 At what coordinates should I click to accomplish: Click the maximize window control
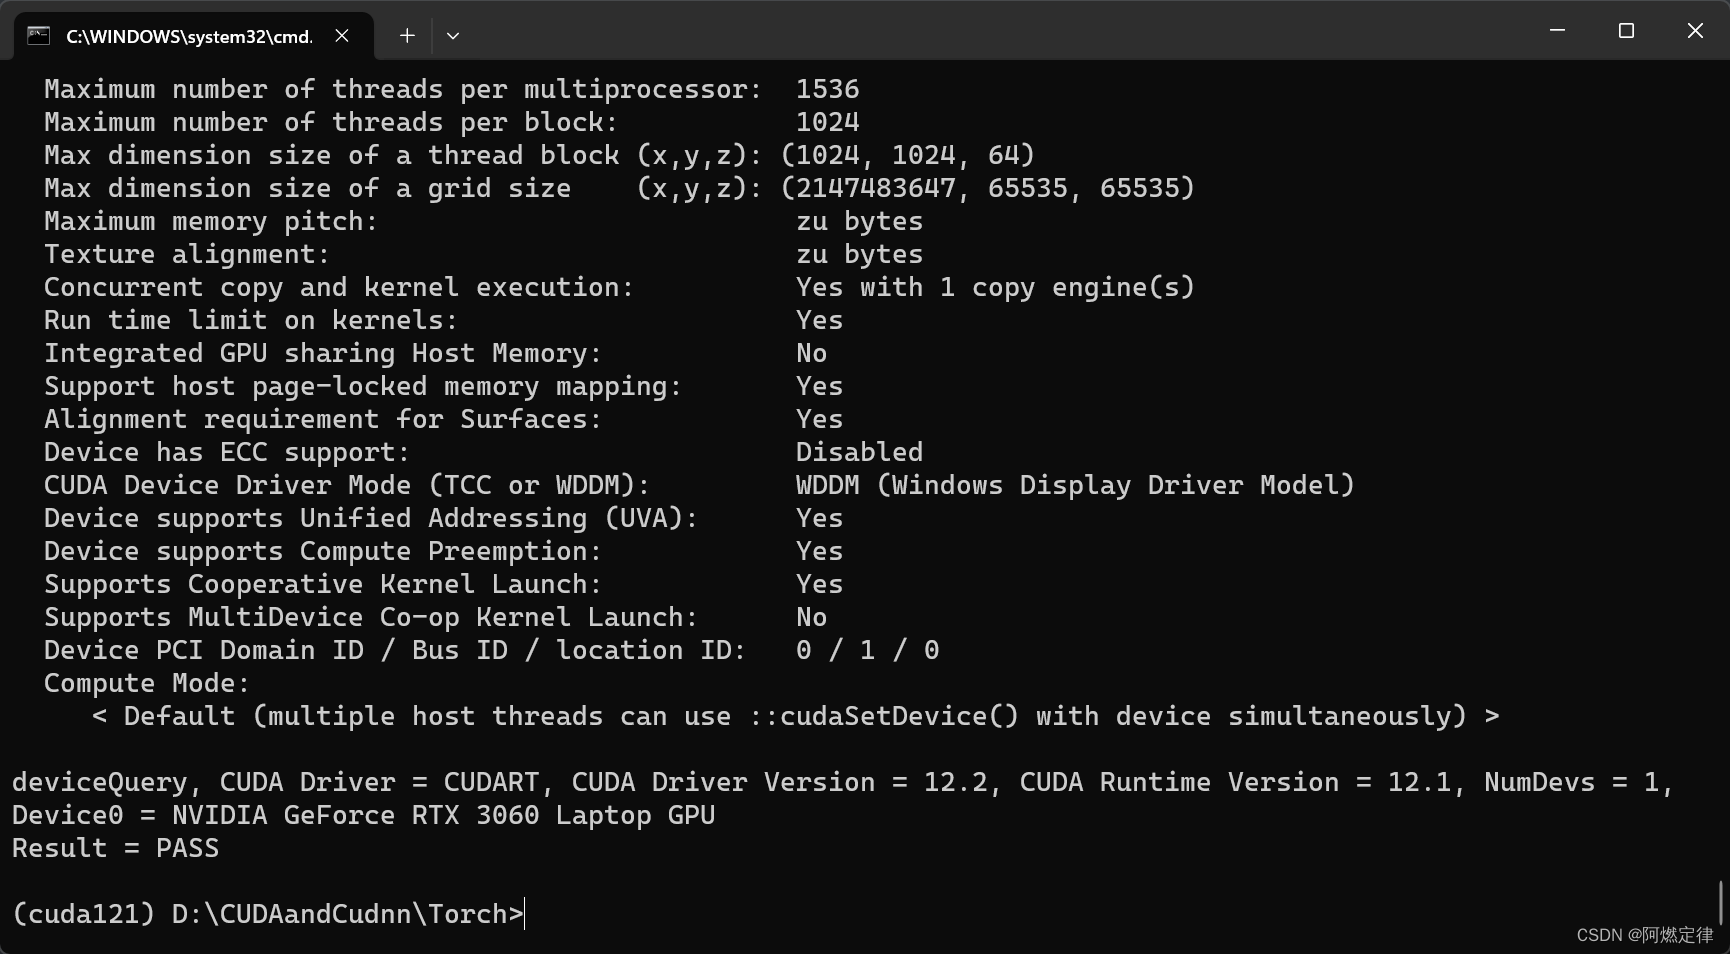pyautogui.click(x=1625, y=30)
